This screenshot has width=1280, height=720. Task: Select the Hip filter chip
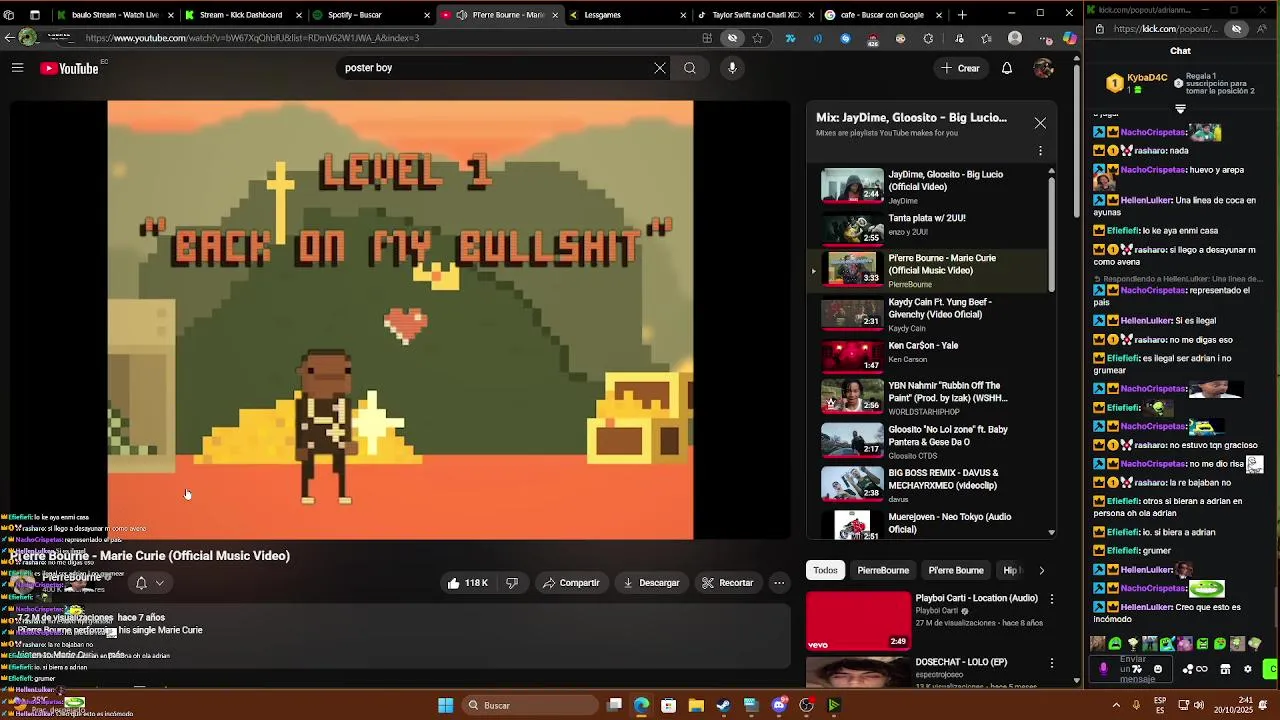point(1010,571)
